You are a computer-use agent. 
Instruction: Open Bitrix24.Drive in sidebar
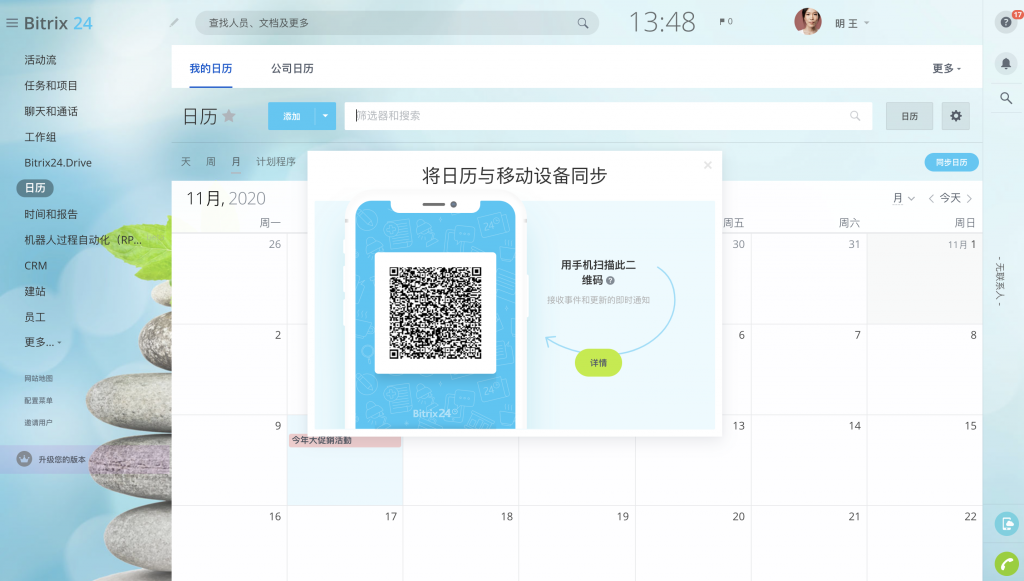click(x=57, y=163)
